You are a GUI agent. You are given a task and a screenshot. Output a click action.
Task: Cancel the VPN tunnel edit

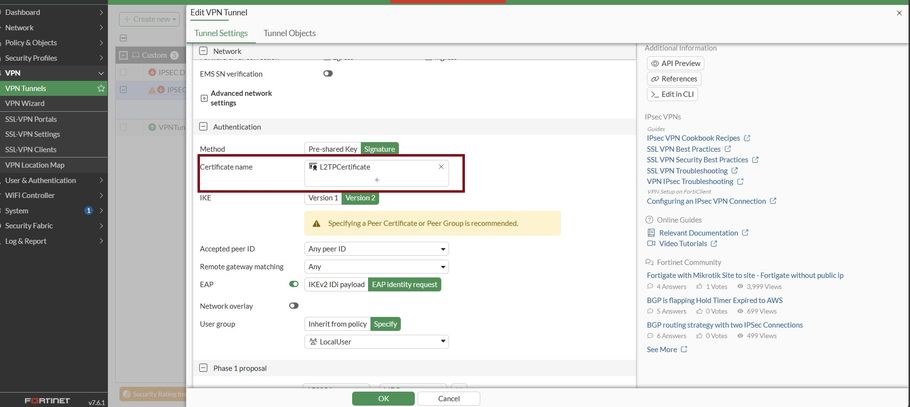coord(449,399)
